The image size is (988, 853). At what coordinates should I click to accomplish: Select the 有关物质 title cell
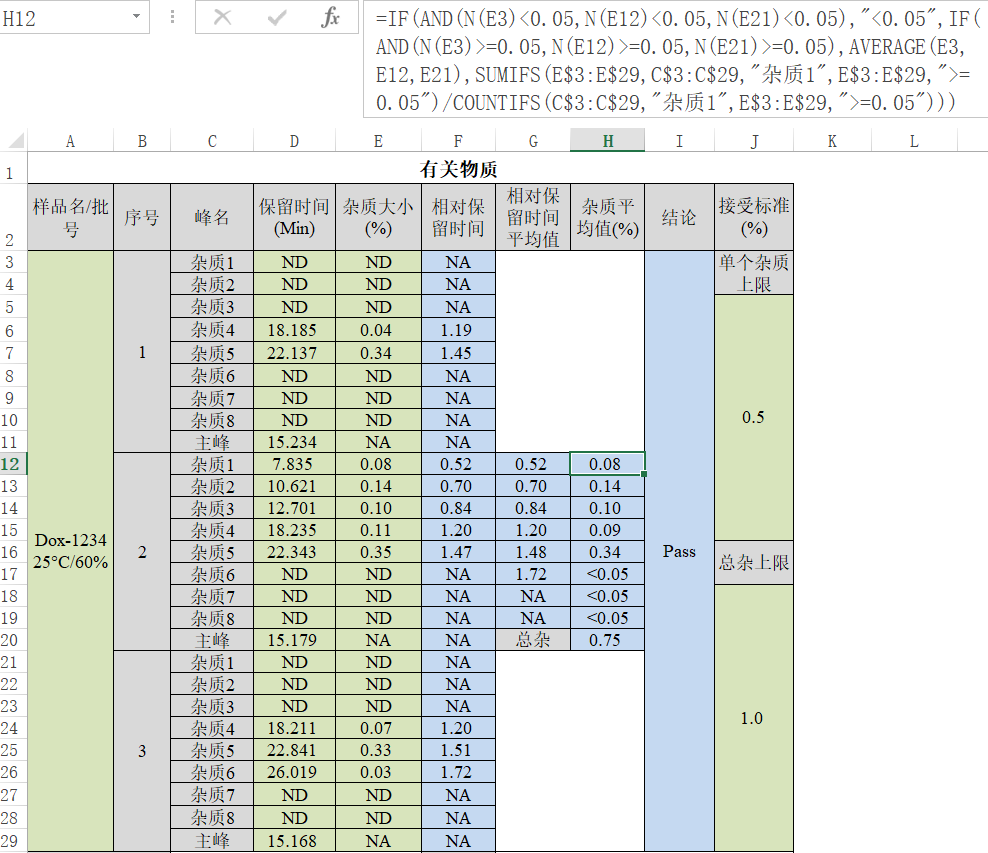458,171
